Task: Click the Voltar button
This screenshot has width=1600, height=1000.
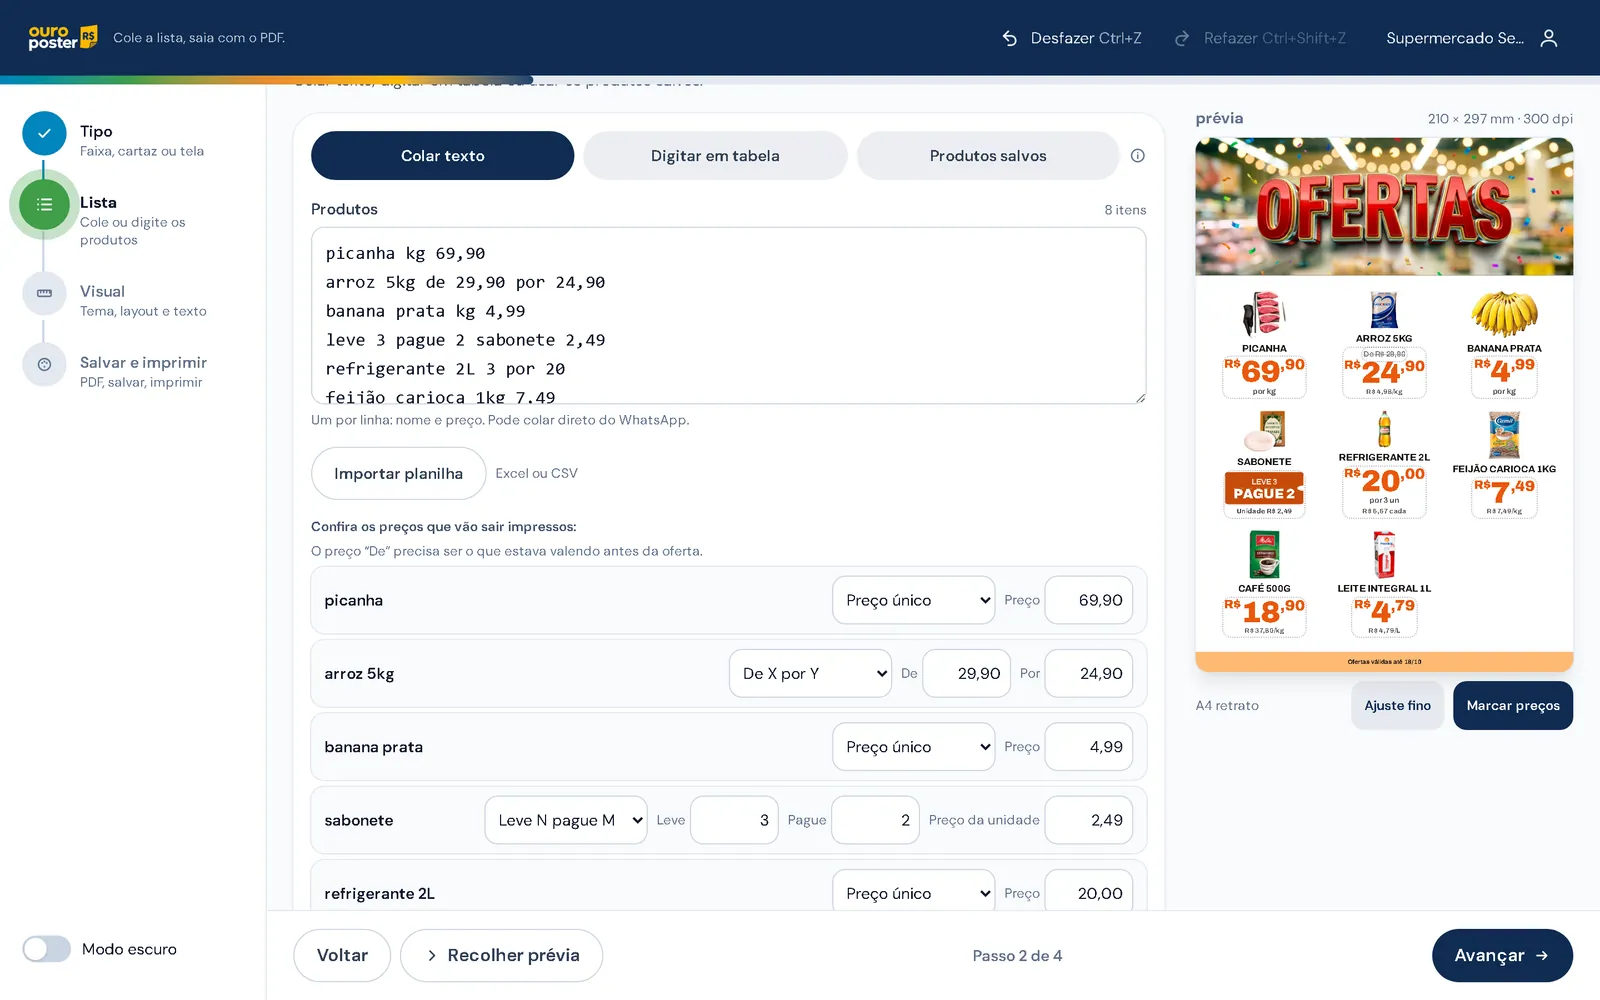Action: [x=342, y=956]
